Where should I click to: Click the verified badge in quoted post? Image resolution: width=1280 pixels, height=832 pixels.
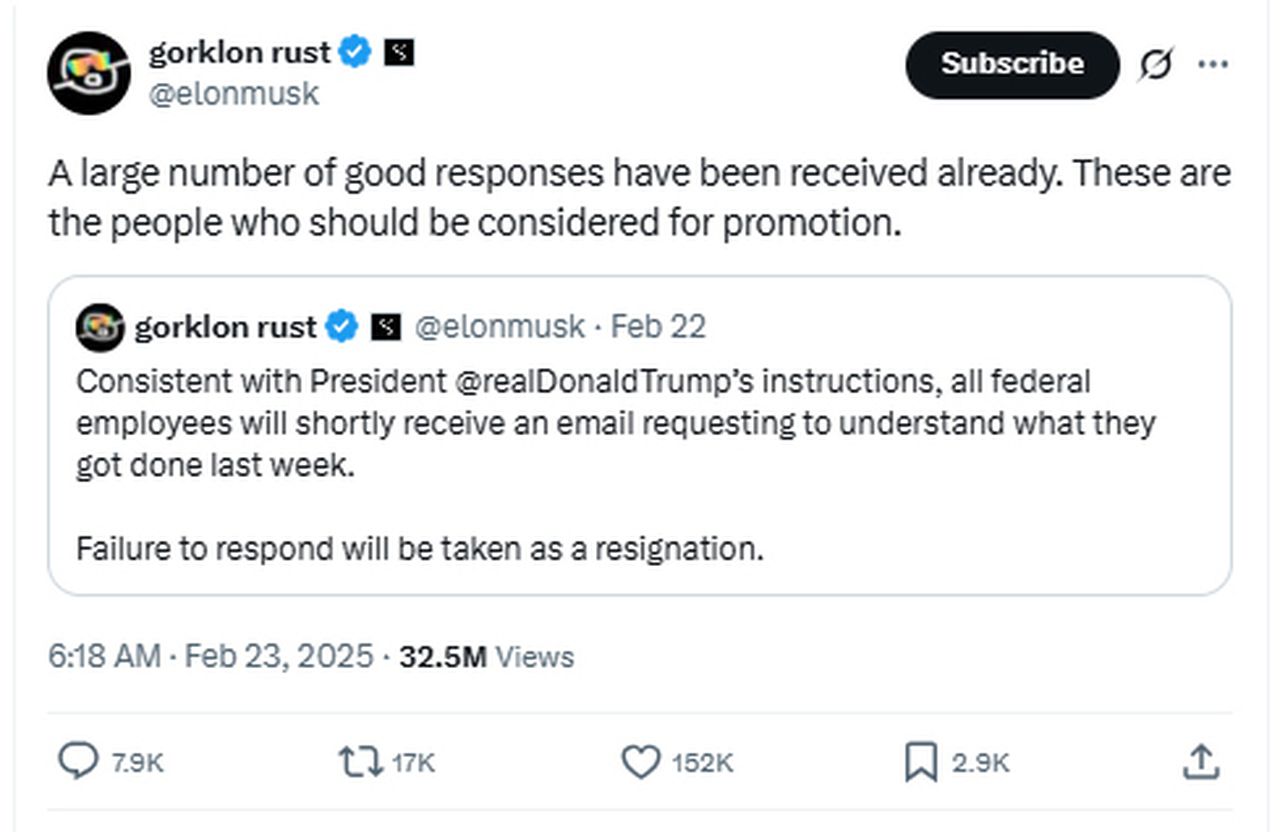click(x=343, y=327)
